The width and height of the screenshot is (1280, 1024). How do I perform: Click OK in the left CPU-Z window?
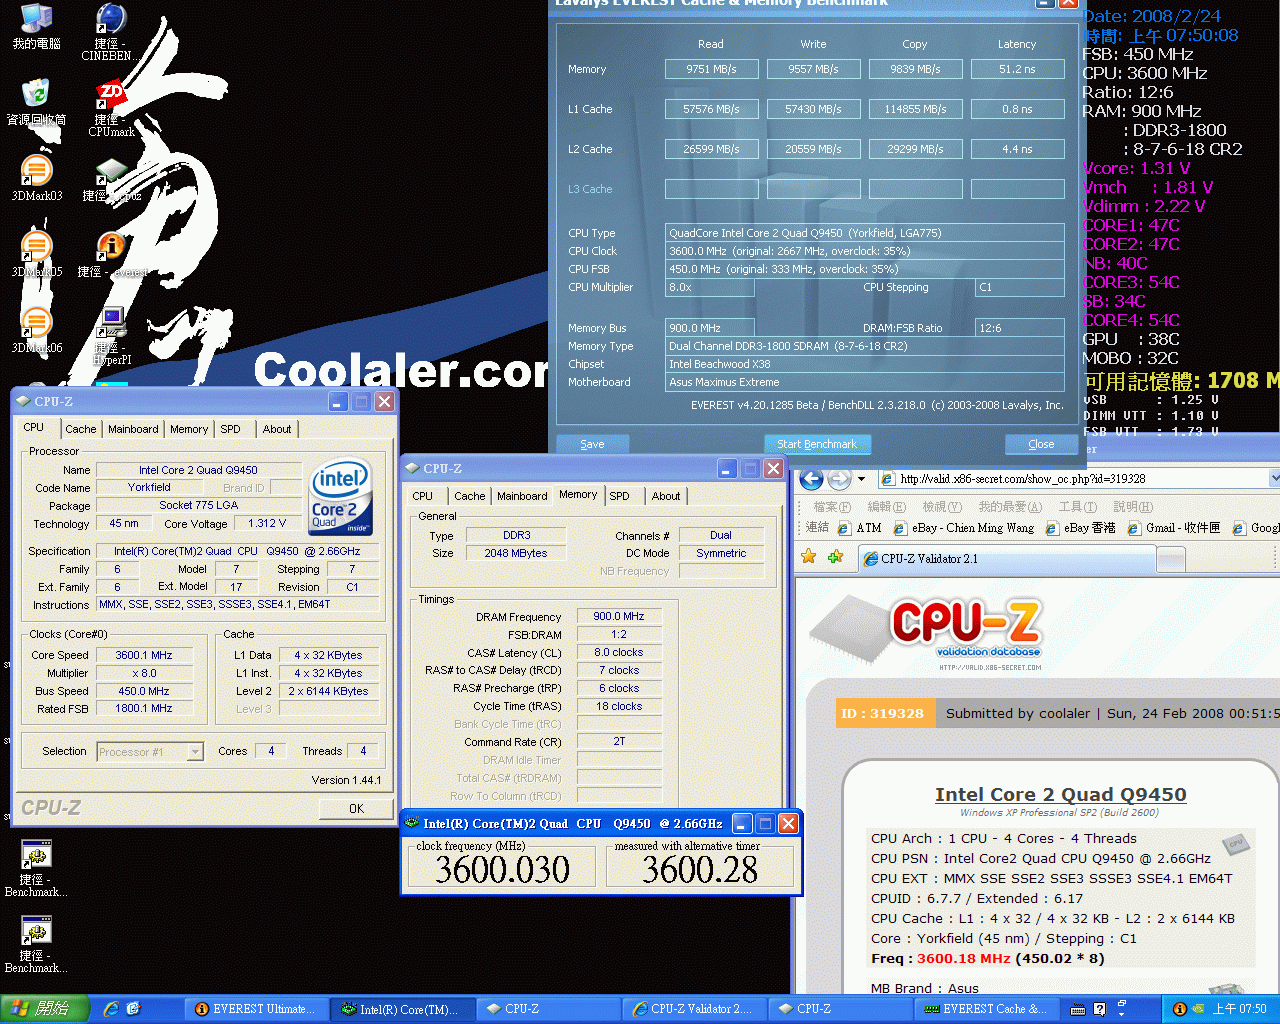click(x=356, y=808)
